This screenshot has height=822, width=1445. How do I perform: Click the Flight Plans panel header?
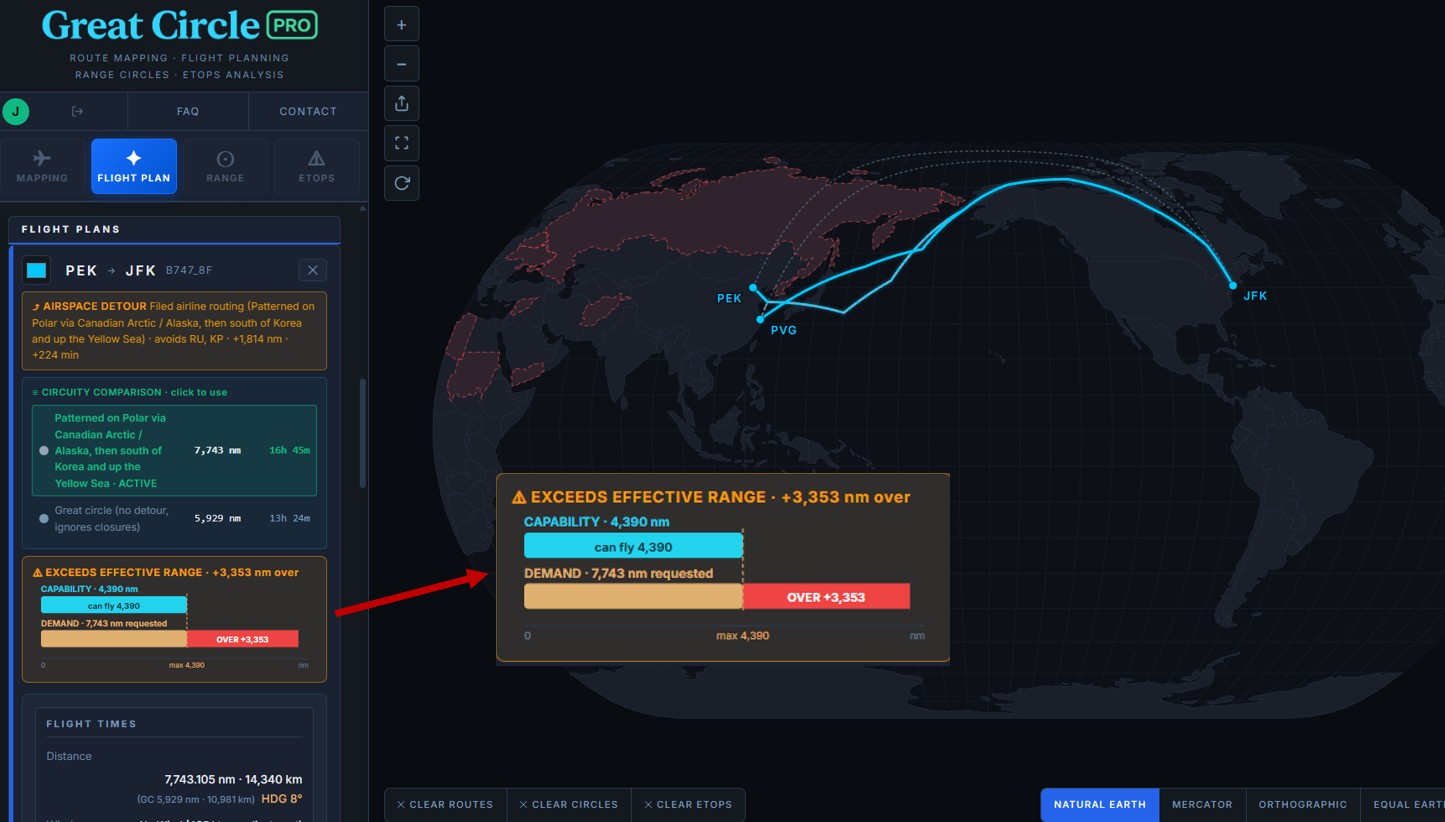(174, 229)
